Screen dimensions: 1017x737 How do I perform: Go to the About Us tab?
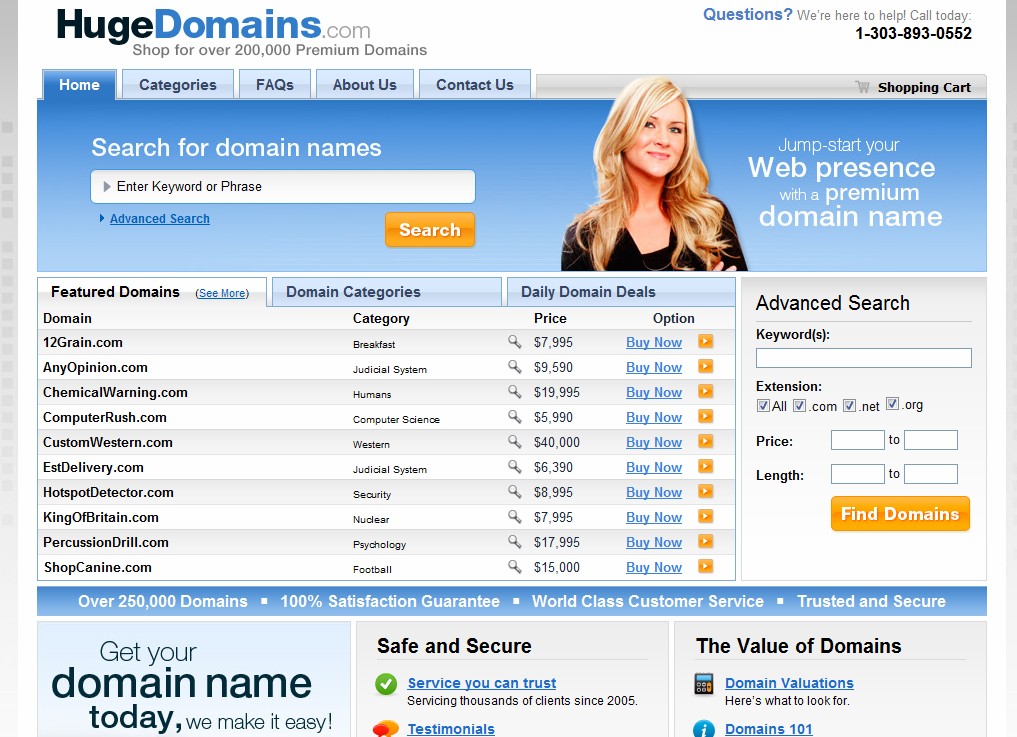pyautogui.click(x=365, y=85)
